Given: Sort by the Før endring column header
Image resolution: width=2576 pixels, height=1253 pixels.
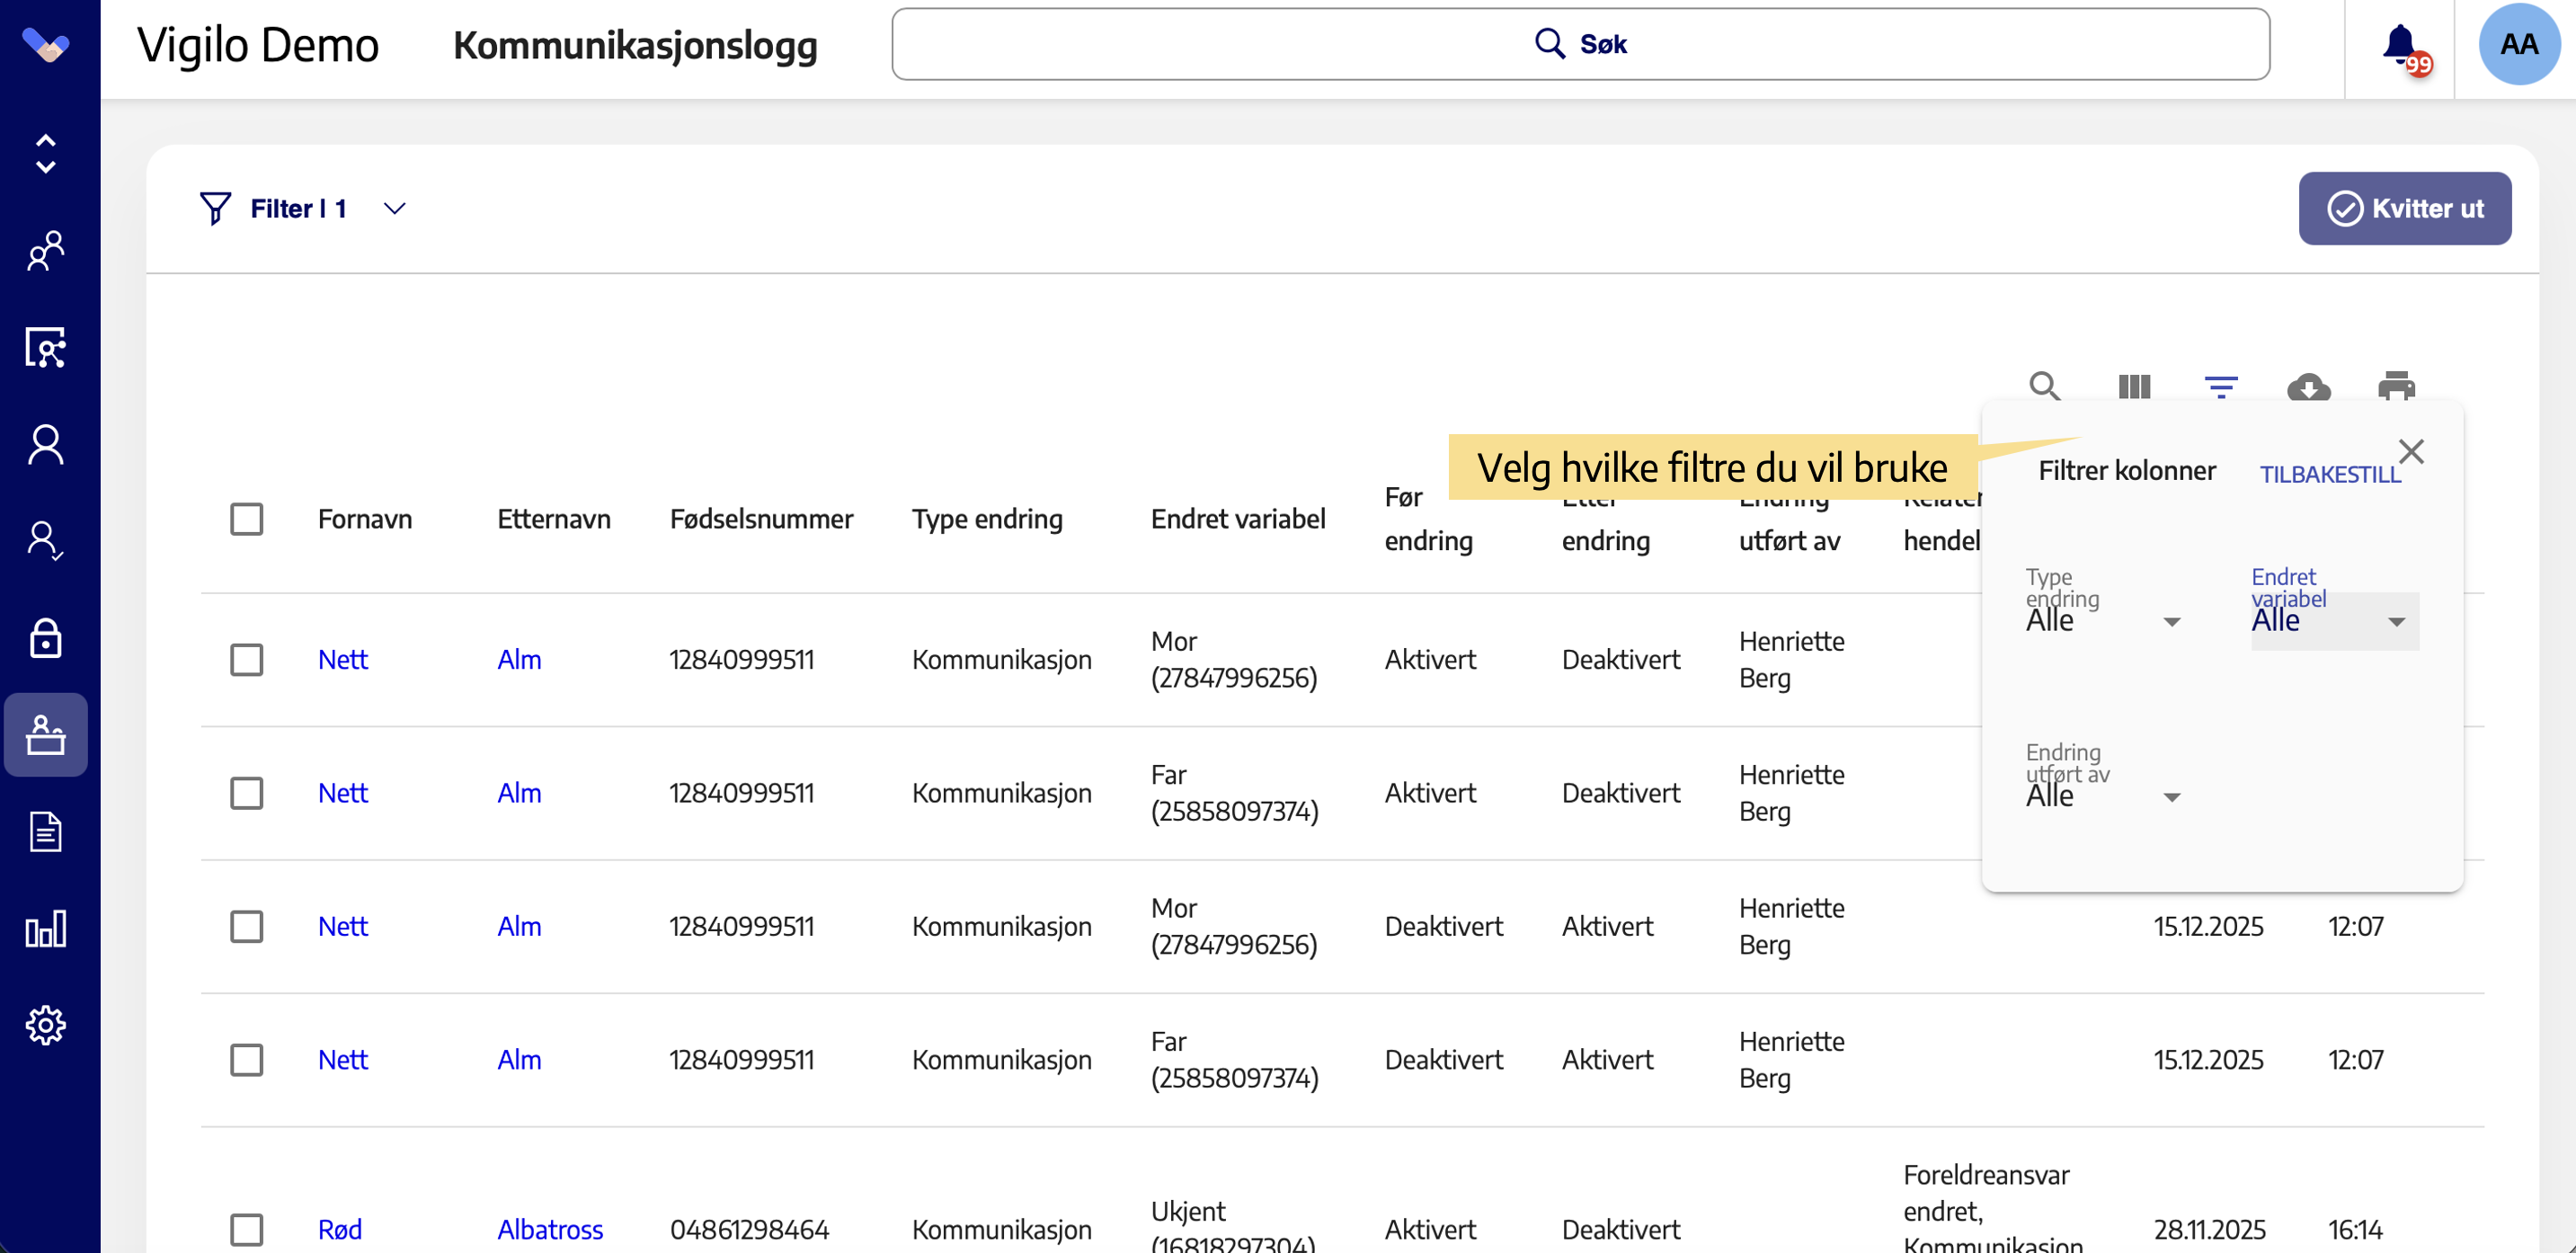Looking at the screenshot, I should pos(1429,519).
